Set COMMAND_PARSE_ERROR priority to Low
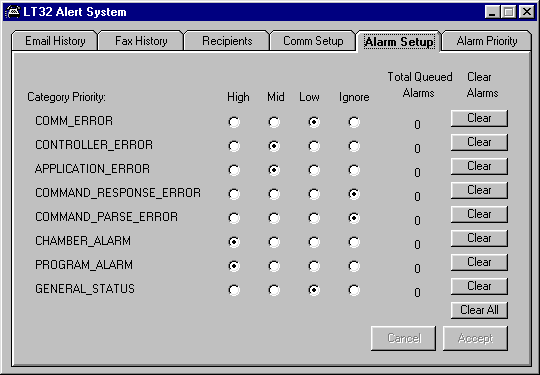 pos(314,218)
